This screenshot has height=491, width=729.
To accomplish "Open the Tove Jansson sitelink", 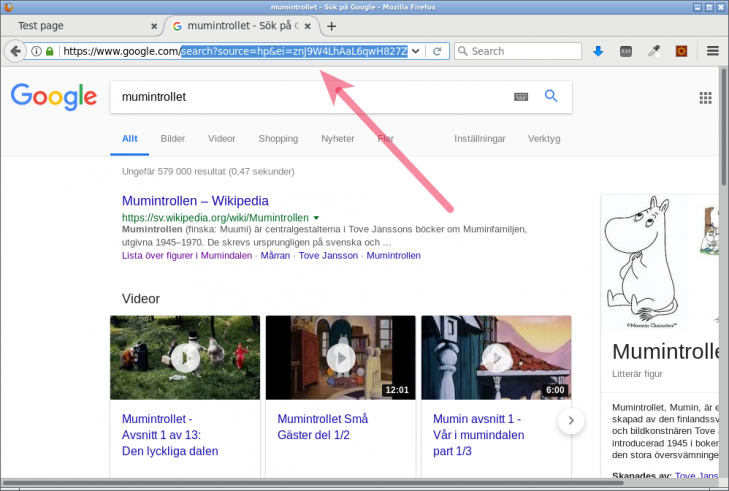I will (x=328, y=255).
